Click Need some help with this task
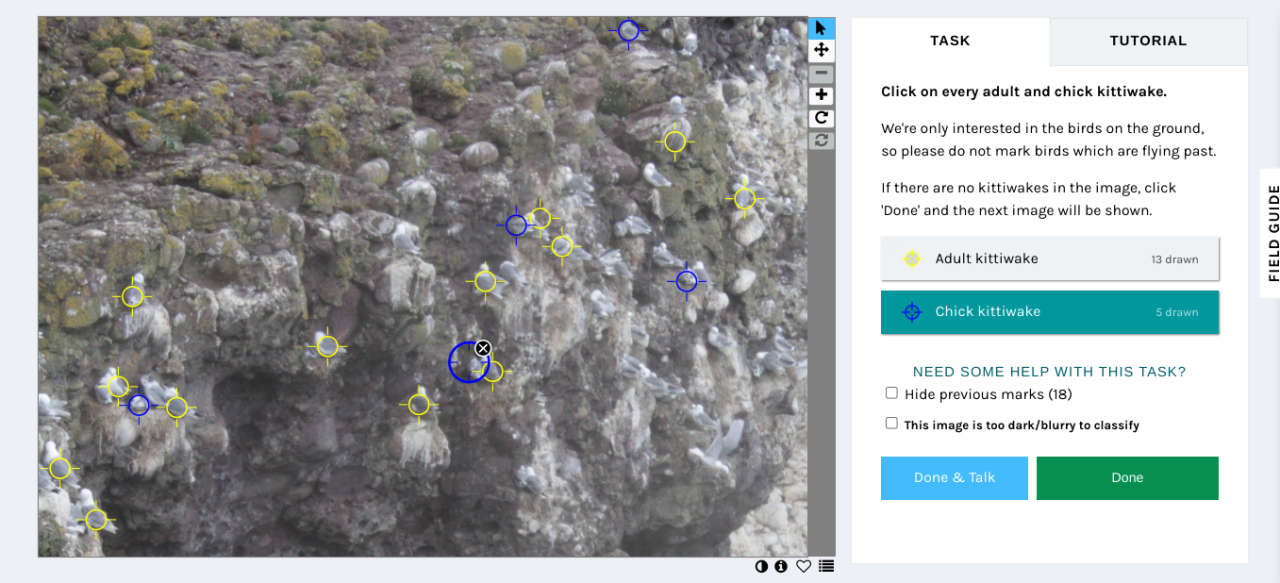1280x583 pixels. [1049, 371]
